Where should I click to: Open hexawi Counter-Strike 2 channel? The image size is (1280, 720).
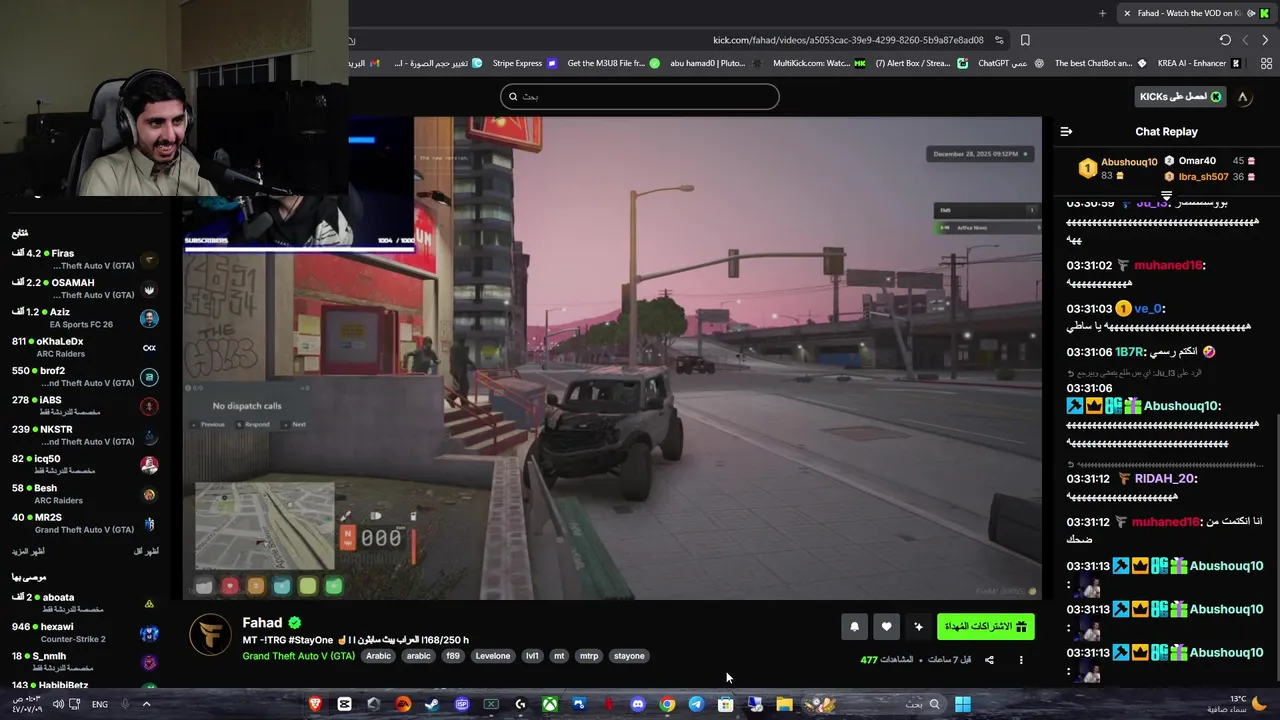[x=85, y=633]
